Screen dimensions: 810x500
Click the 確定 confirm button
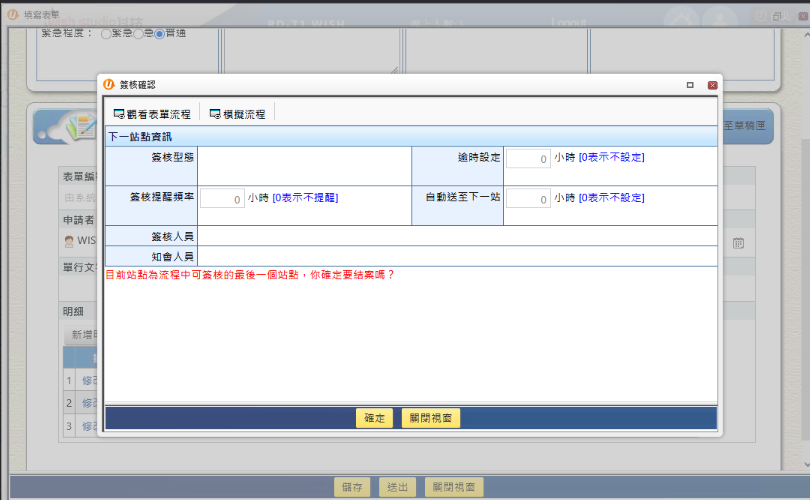(x=375, y=418)
